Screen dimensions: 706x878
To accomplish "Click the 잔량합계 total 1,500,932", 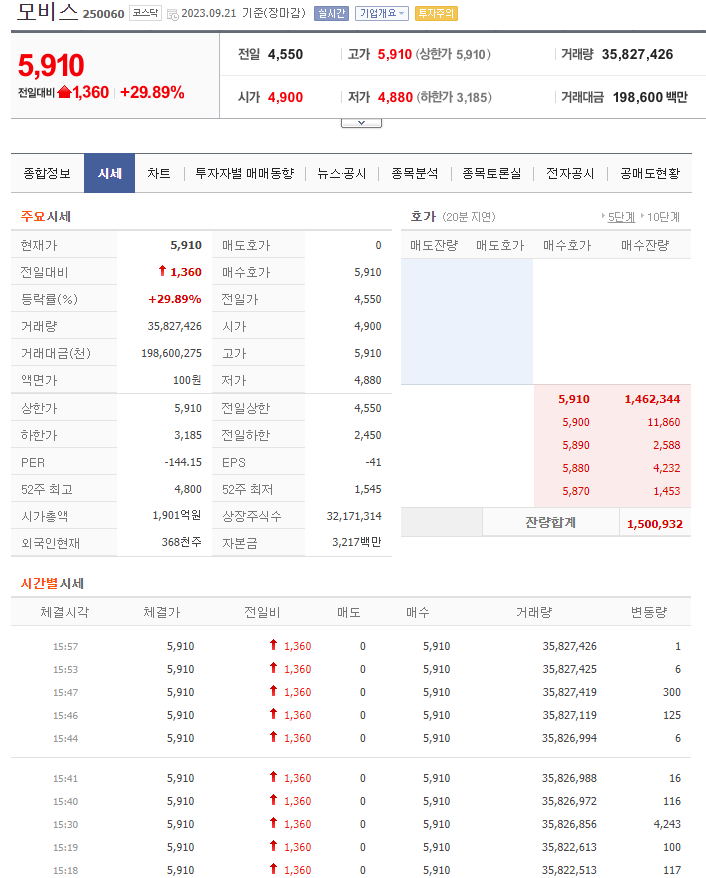I will (x=654, y=524).
